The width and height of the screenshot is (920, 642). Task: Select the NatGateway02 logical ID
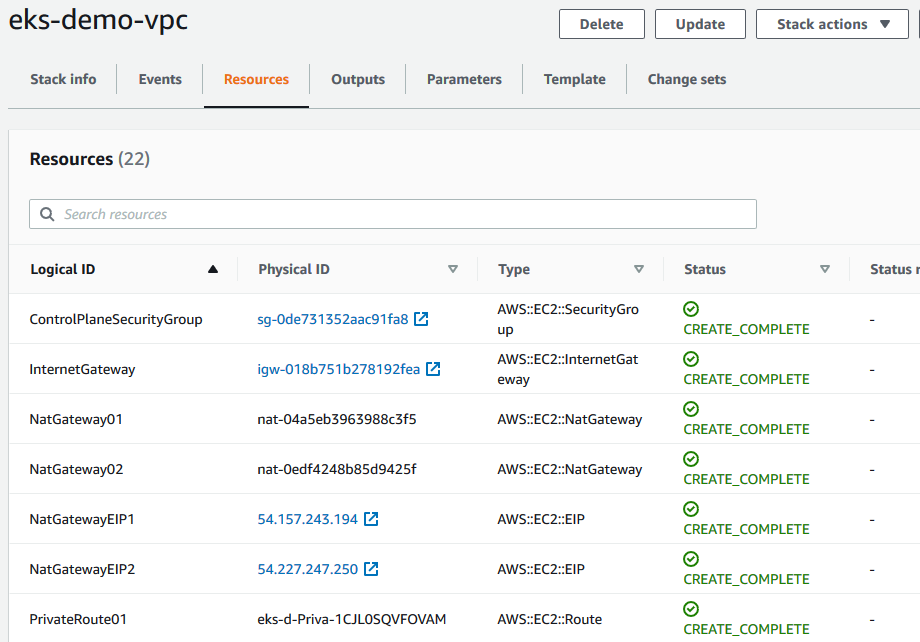click(x=76, y=469)
